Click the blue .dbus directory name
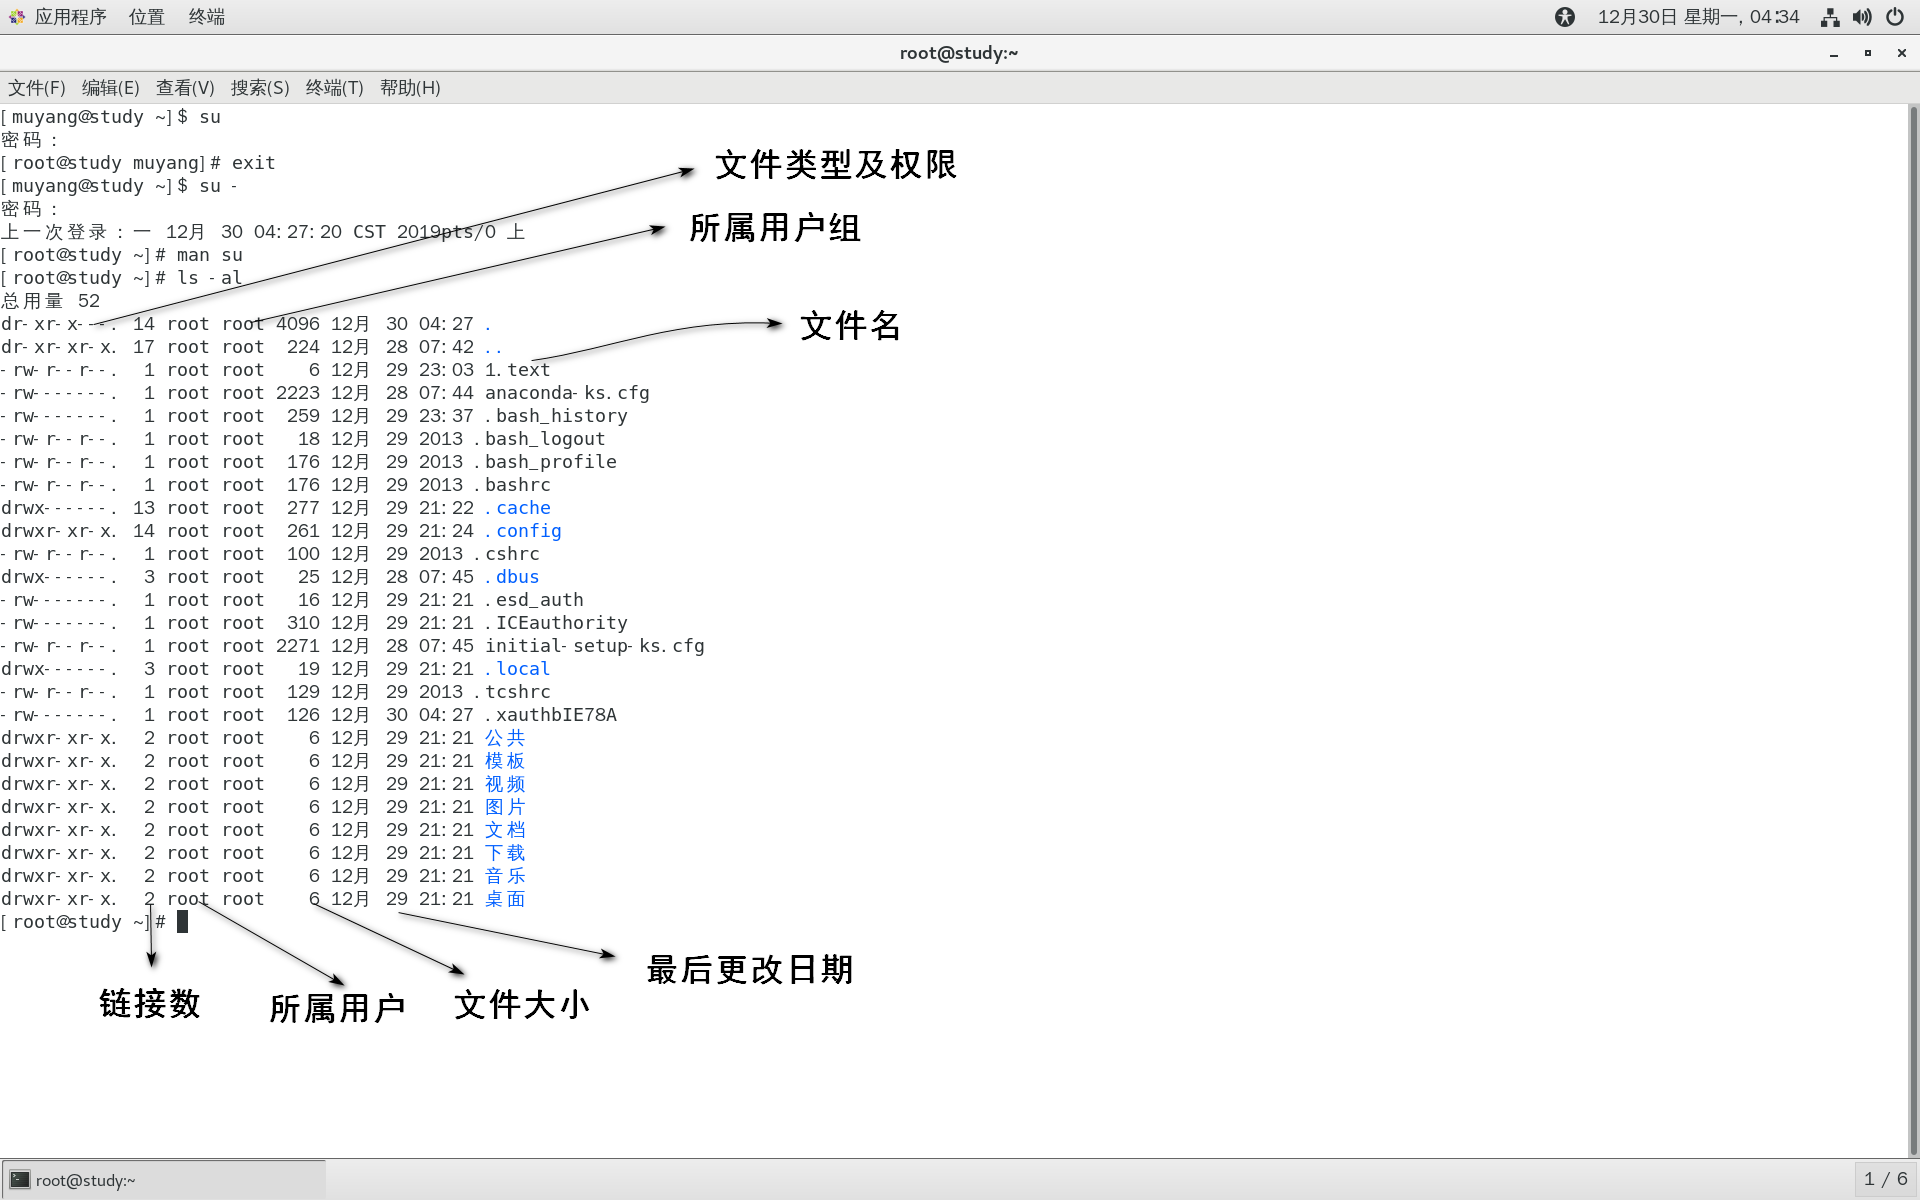1920x1200 pixels. [x=512, y=577]
